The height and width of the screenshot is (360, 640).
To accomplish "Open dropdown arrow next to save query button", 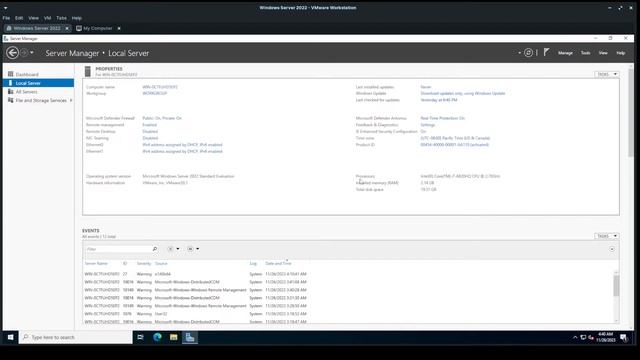I will coord(198,249).
